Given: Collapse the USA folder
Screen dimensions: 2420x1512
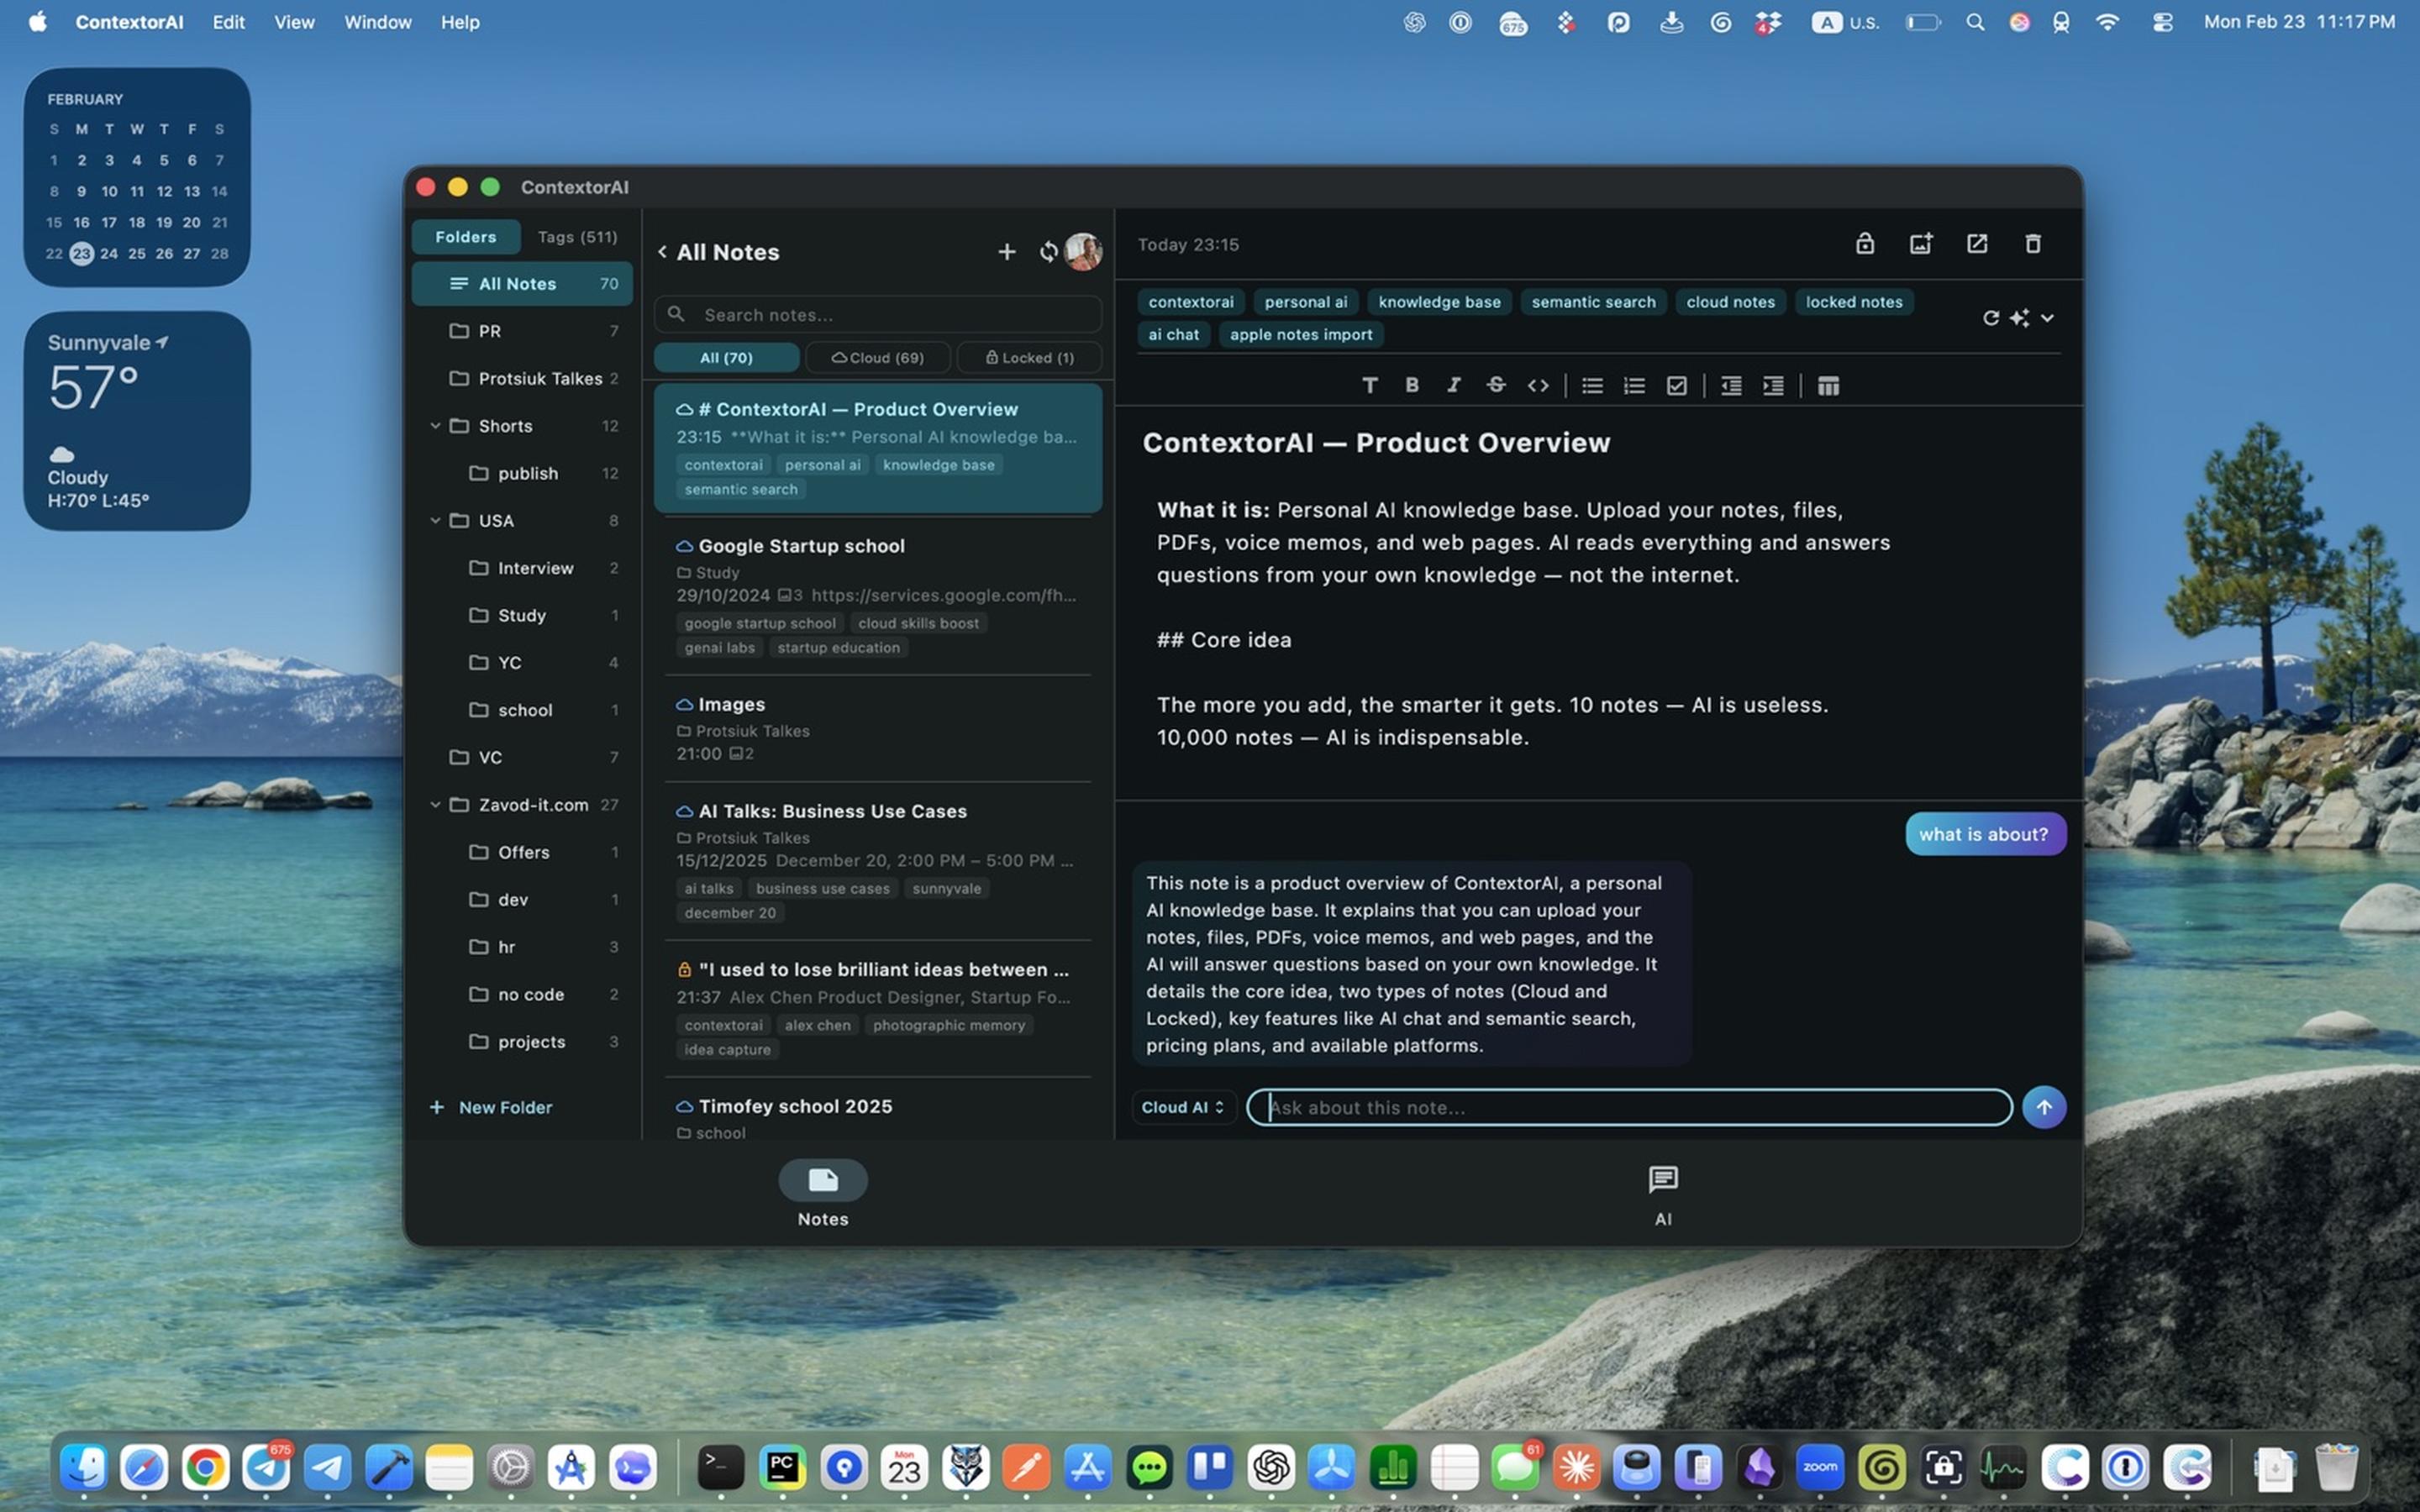Looking at the screenshot, I should pyautogui.click(x=435, y=521).
